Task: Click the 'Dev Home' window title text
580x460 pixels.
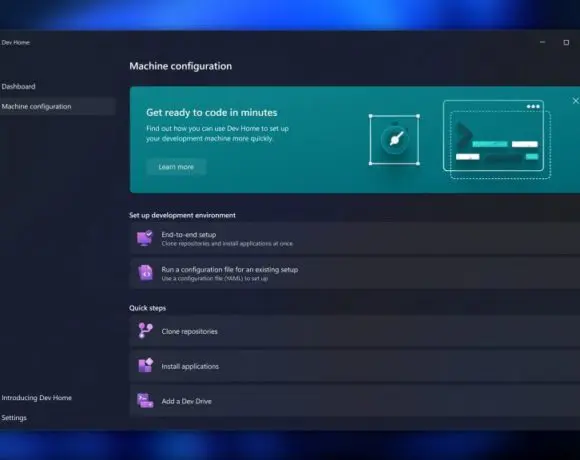Action: click(16, 43)
